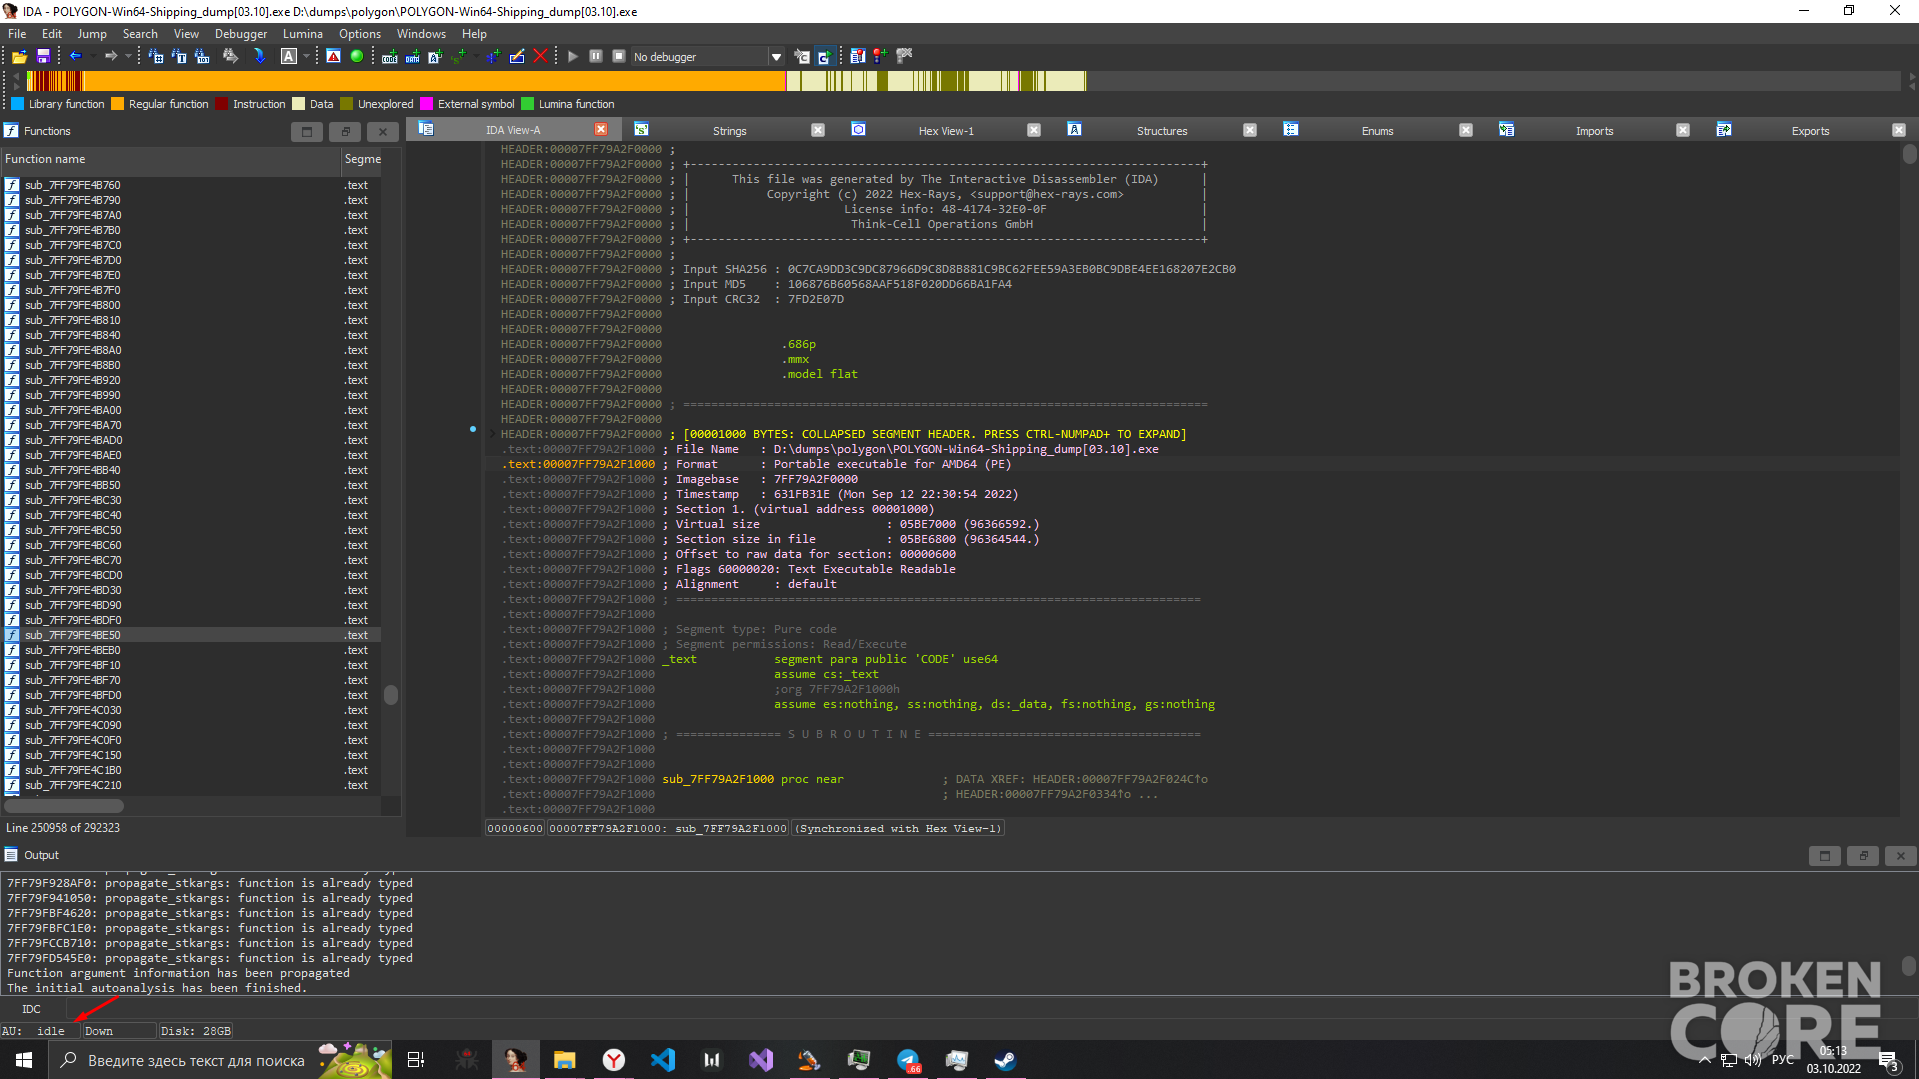Float the Output panel window

point(1862,856)
